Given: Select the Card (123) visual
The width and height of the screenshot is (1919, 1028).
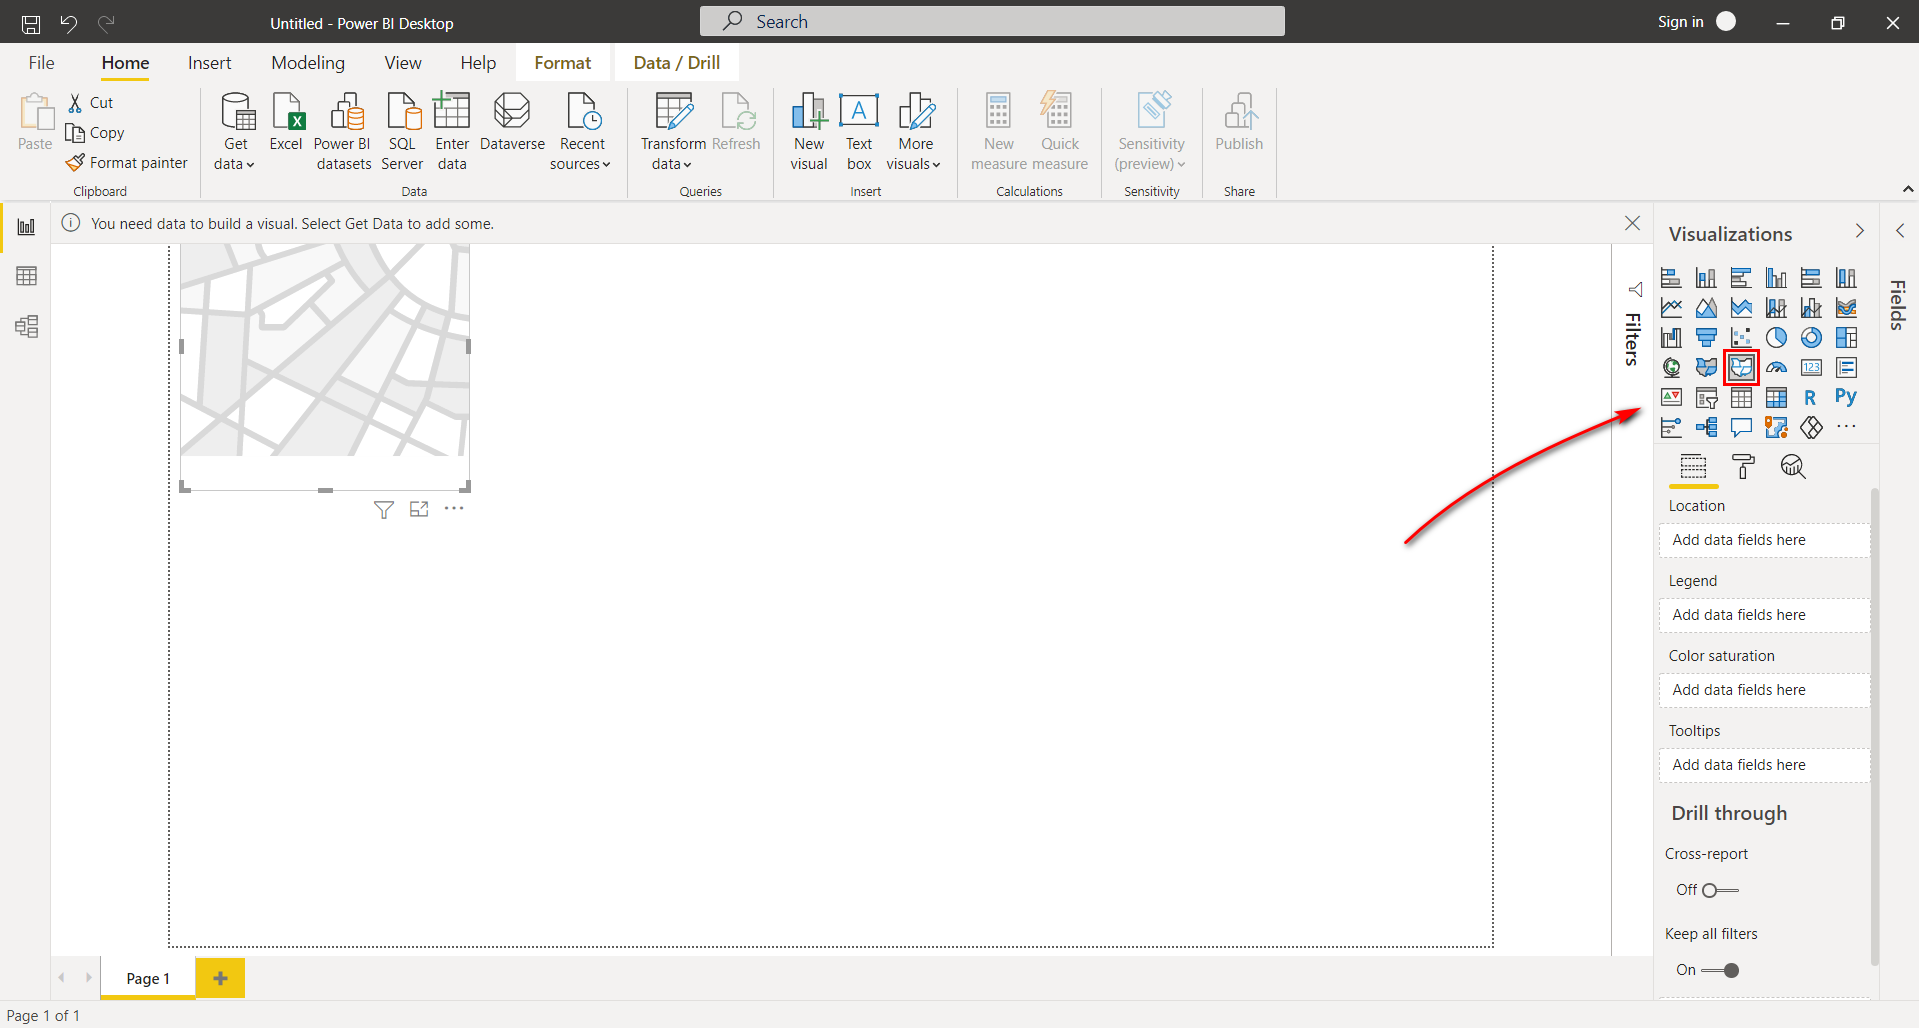Looking at the screenshot, I should (x=1811, y=368).
